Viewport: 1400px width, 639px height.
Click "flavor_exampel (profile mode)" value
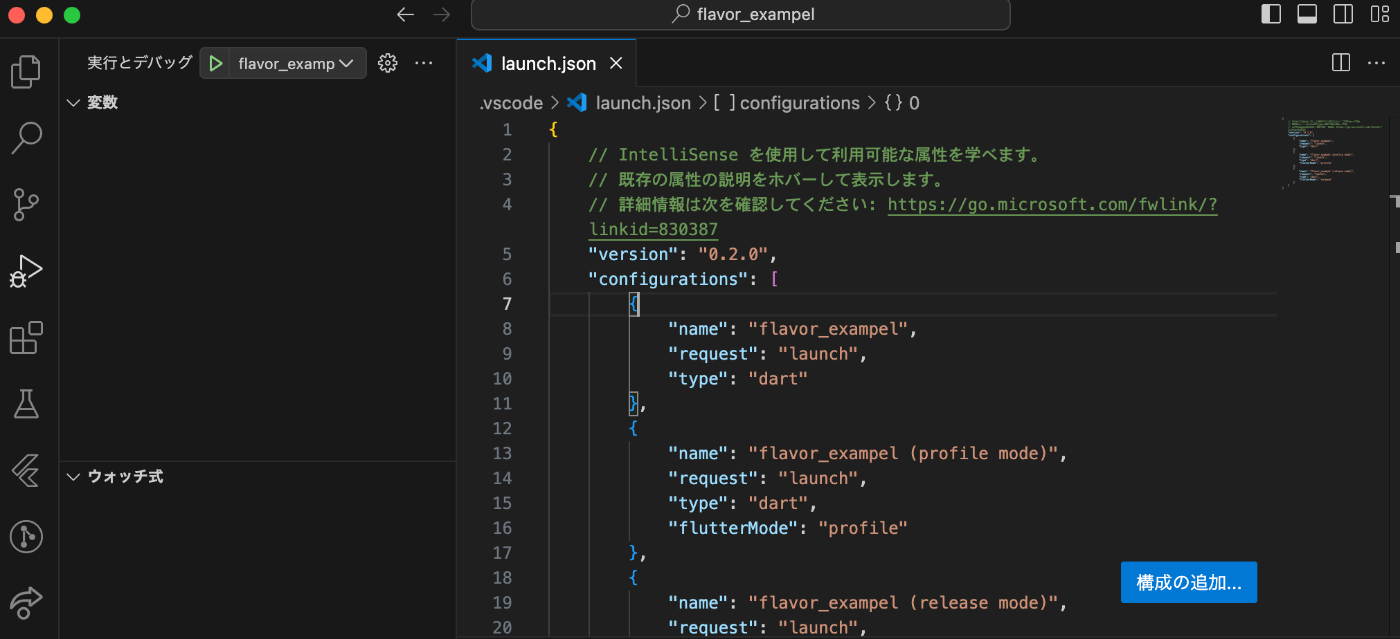coord(903,453)
